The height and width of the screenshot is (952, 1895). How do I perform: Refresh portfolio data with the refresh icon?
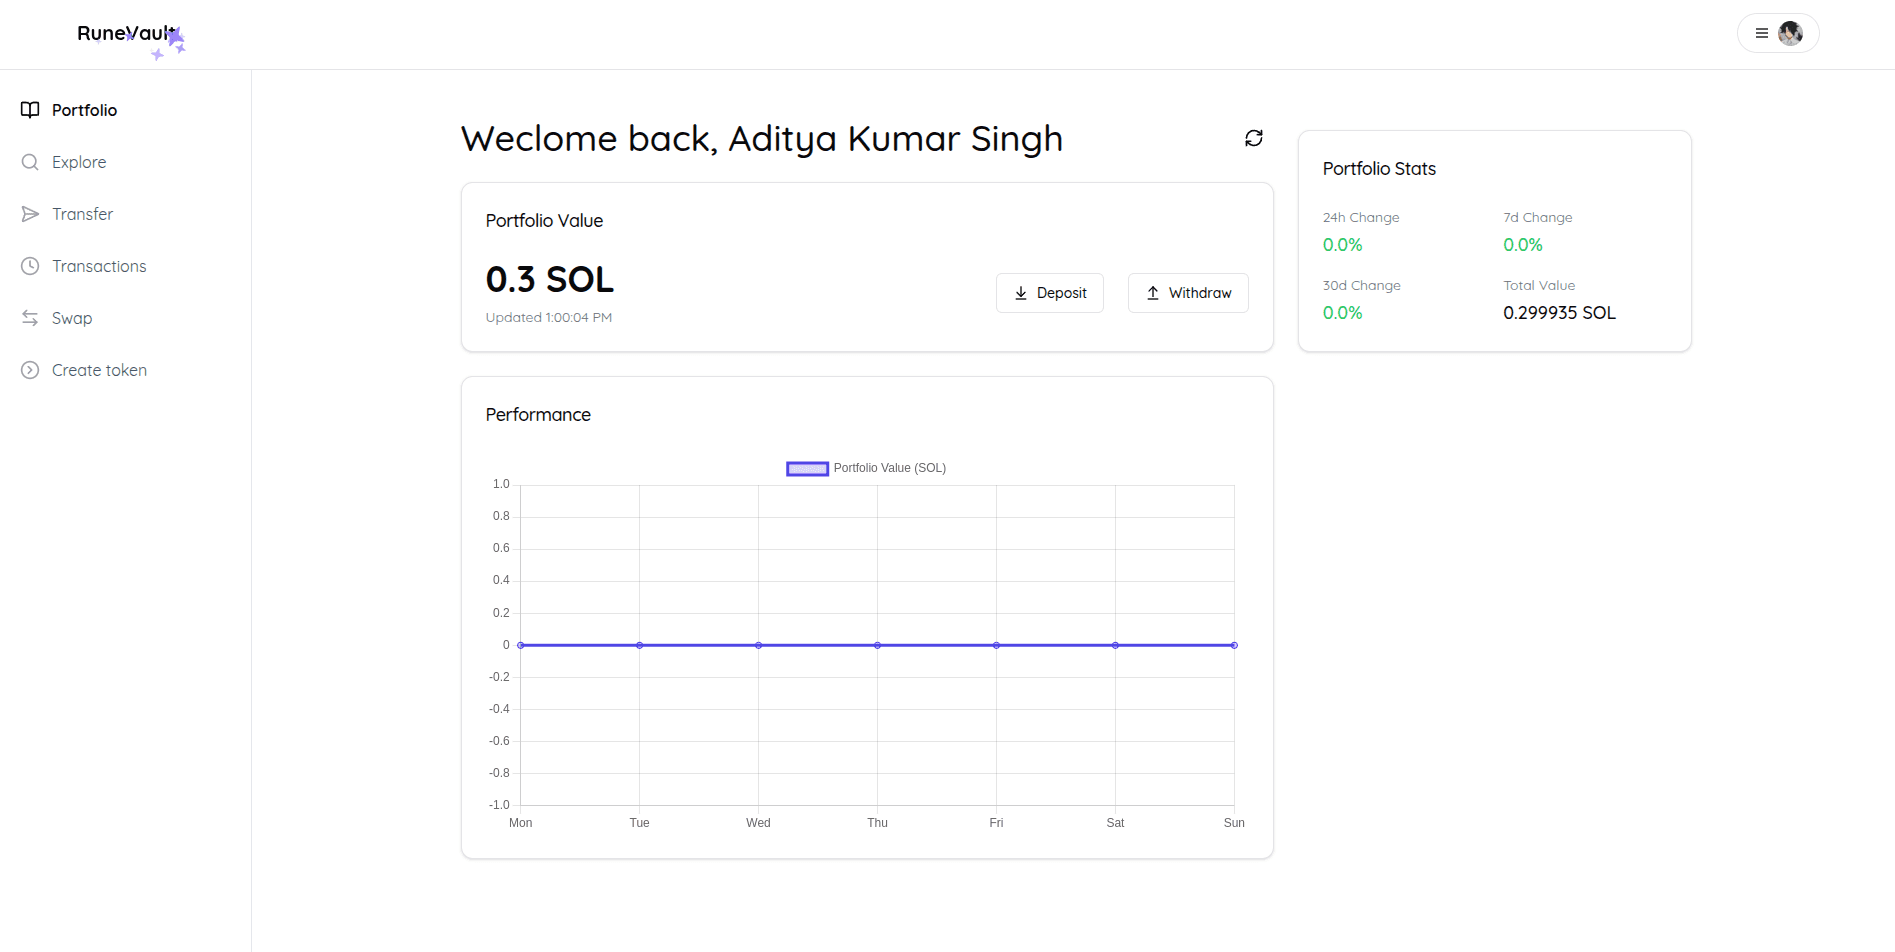click(1253, 138)
